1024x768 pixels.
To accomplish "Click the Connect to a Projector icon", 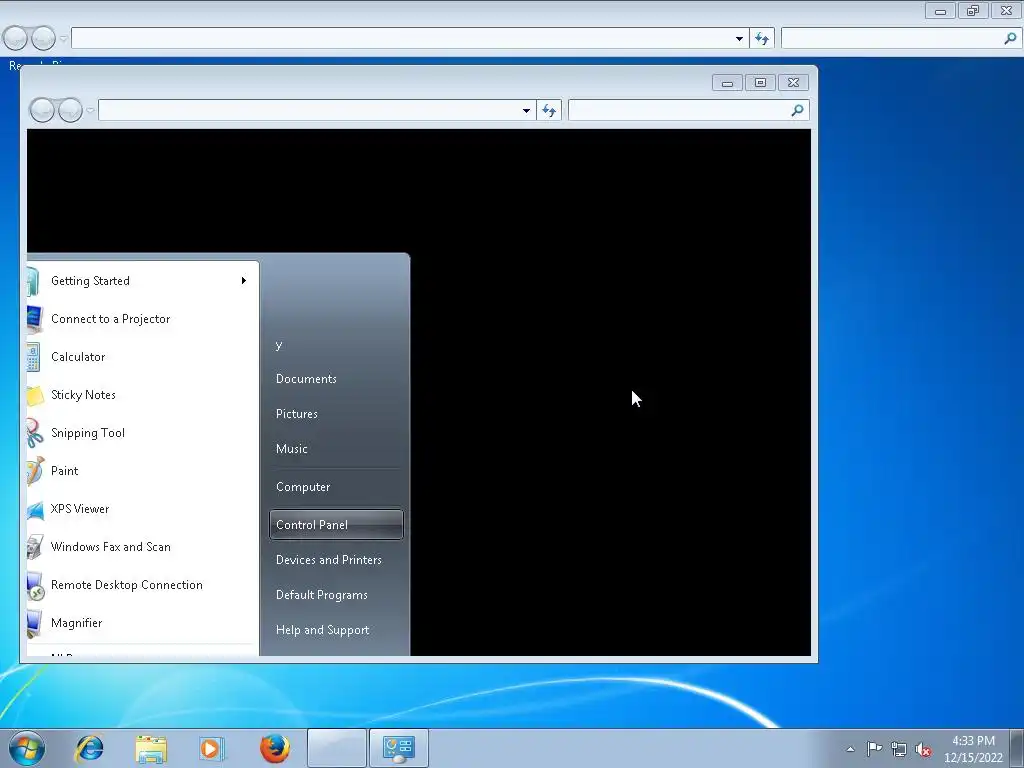I will coord(35,319).
